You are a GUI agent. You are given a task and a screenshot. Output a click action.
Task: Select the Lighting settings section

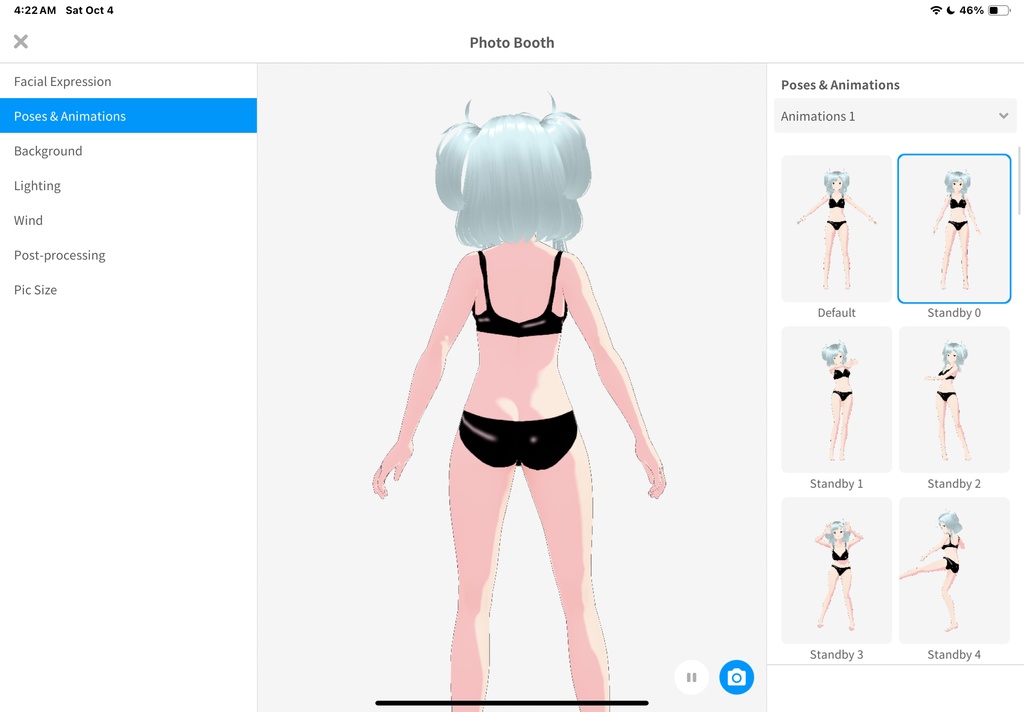click(37, 185)
